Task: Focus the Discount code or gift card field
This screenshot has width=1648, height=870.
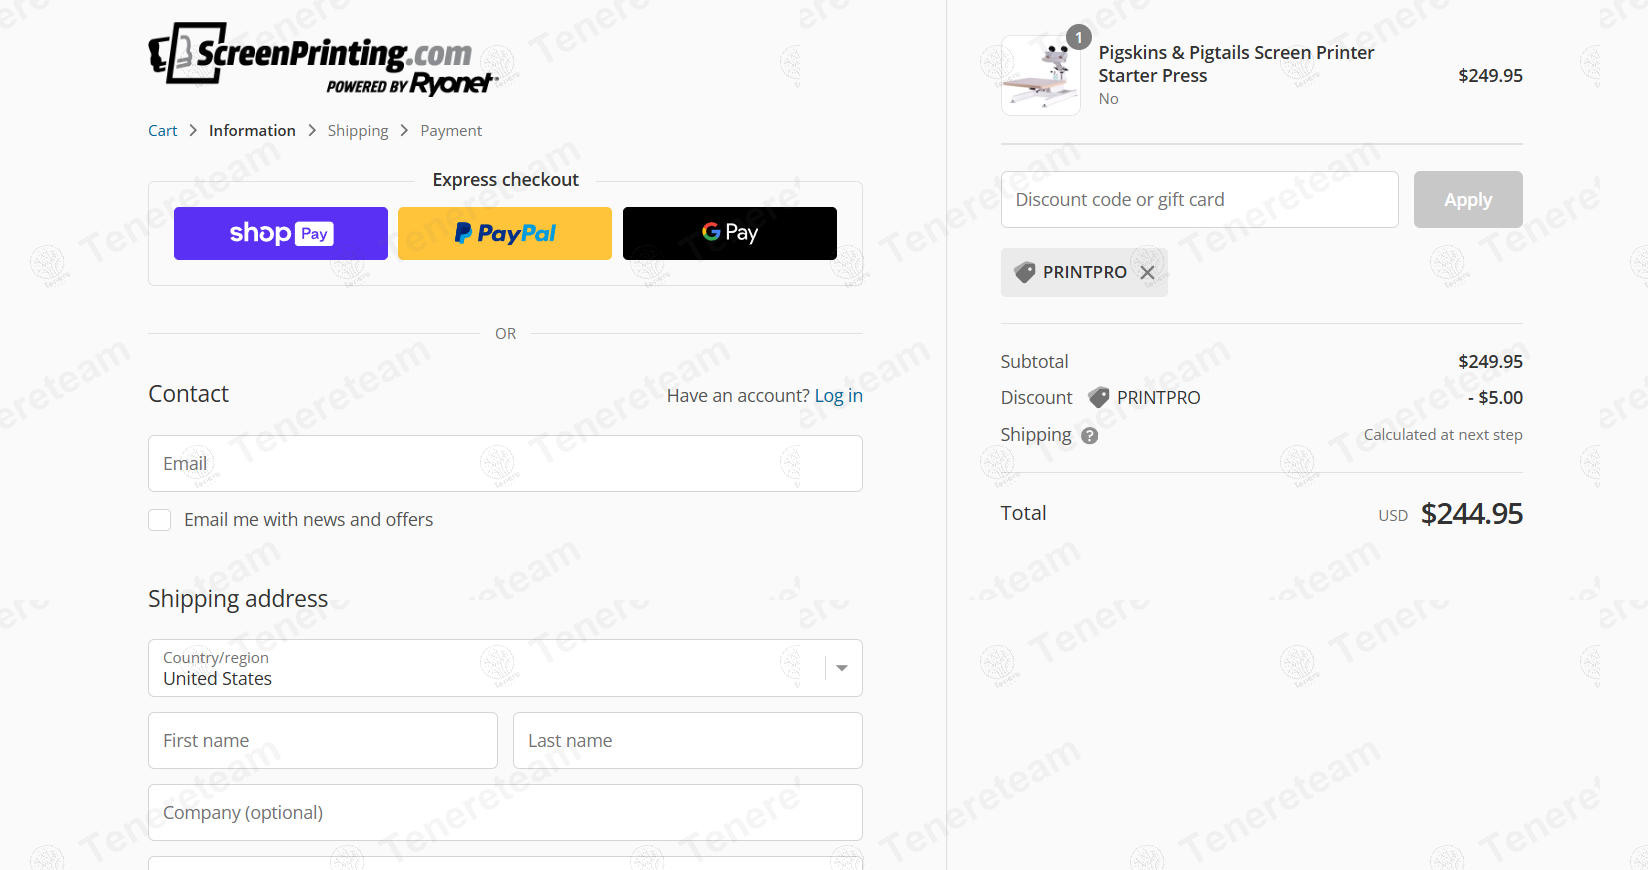Action: (1200, 199)
